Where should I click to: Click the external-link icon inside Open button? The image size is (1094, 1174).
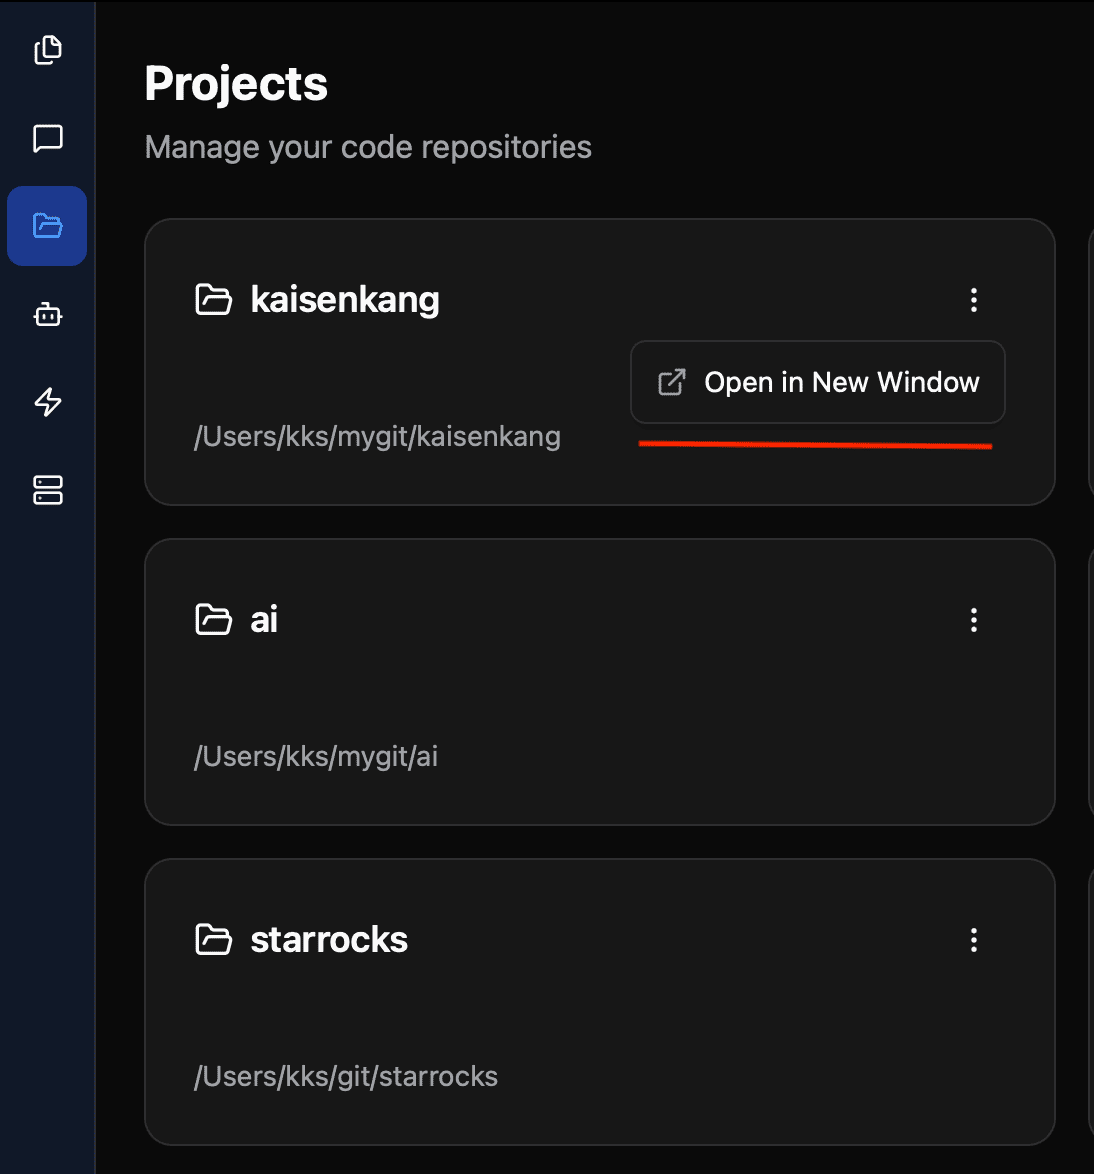(671, 381)
